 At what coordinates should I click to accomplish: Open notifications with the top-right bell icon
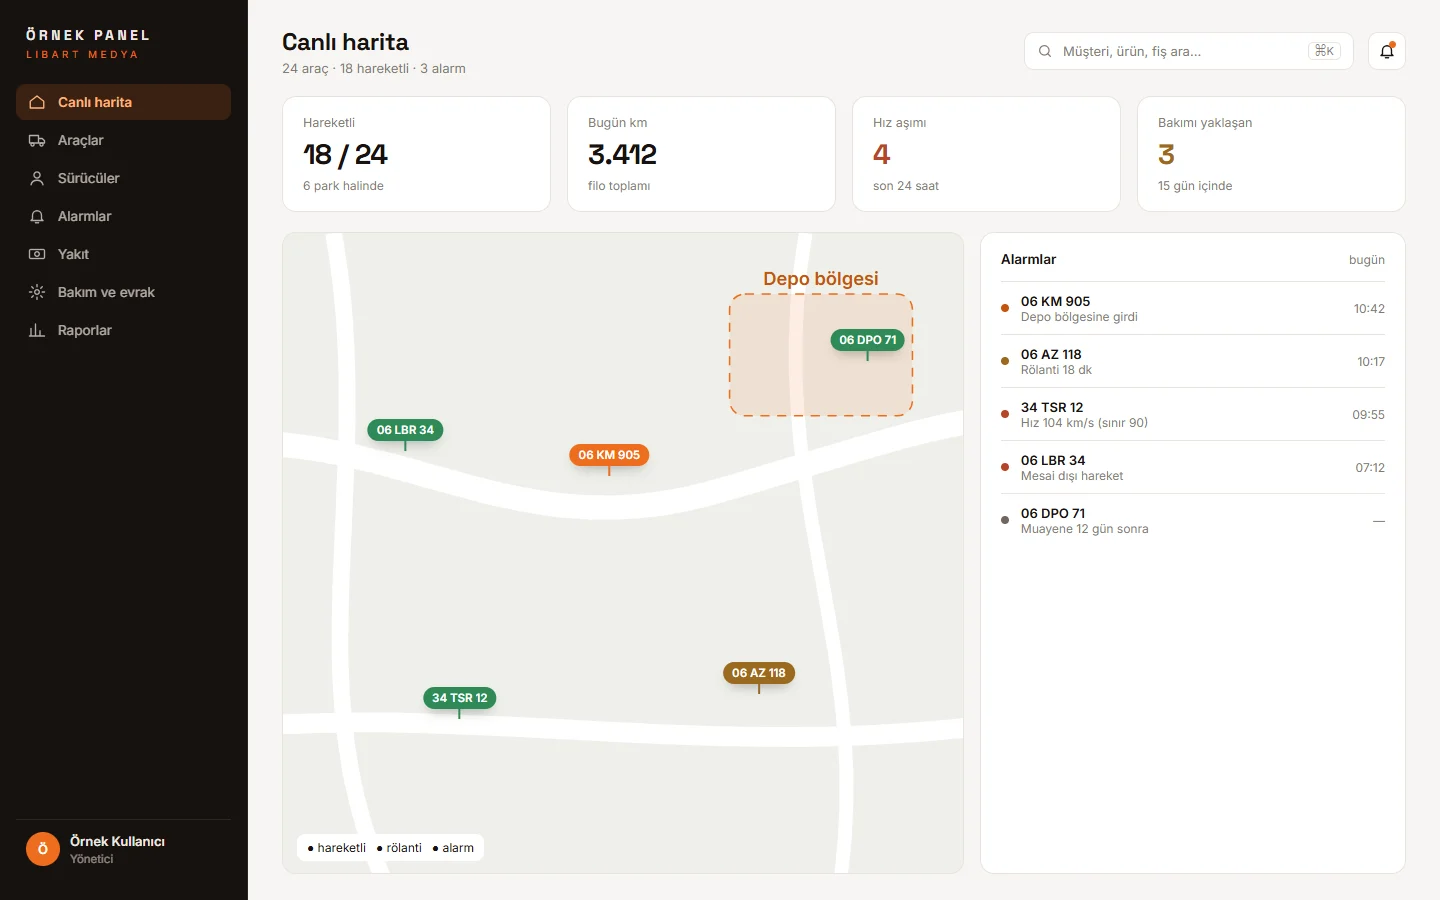tap(1387, 51)
